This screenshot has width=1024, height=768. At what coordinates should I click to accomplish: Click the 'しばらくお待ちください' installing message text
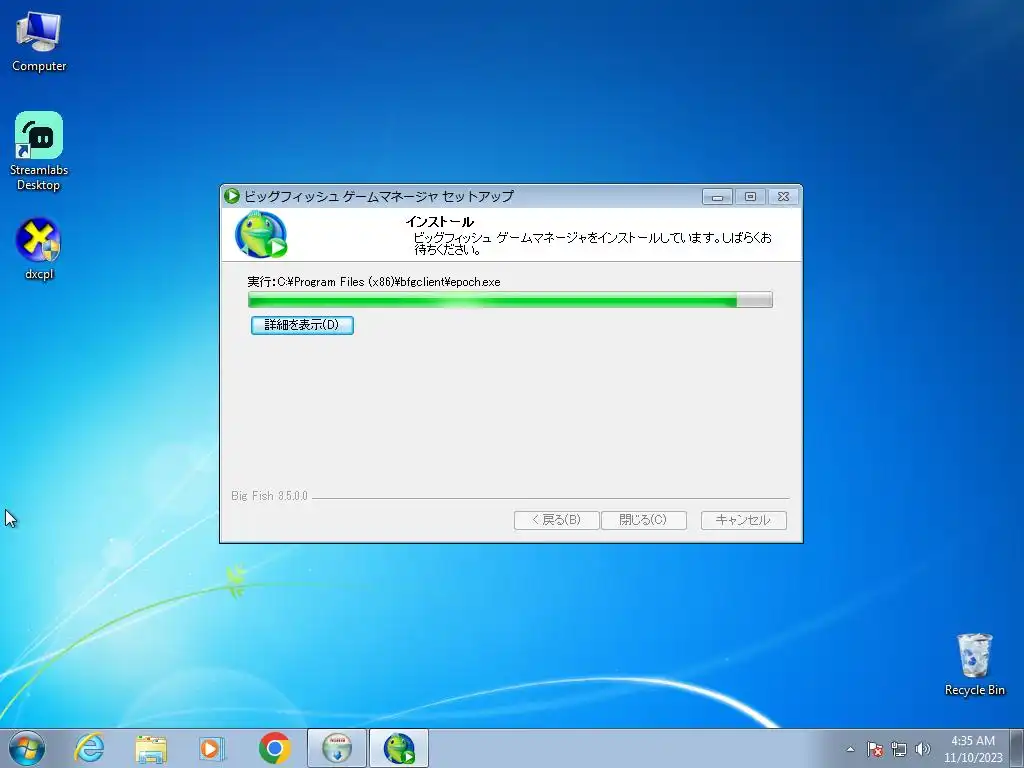click(x=592, y=243)
